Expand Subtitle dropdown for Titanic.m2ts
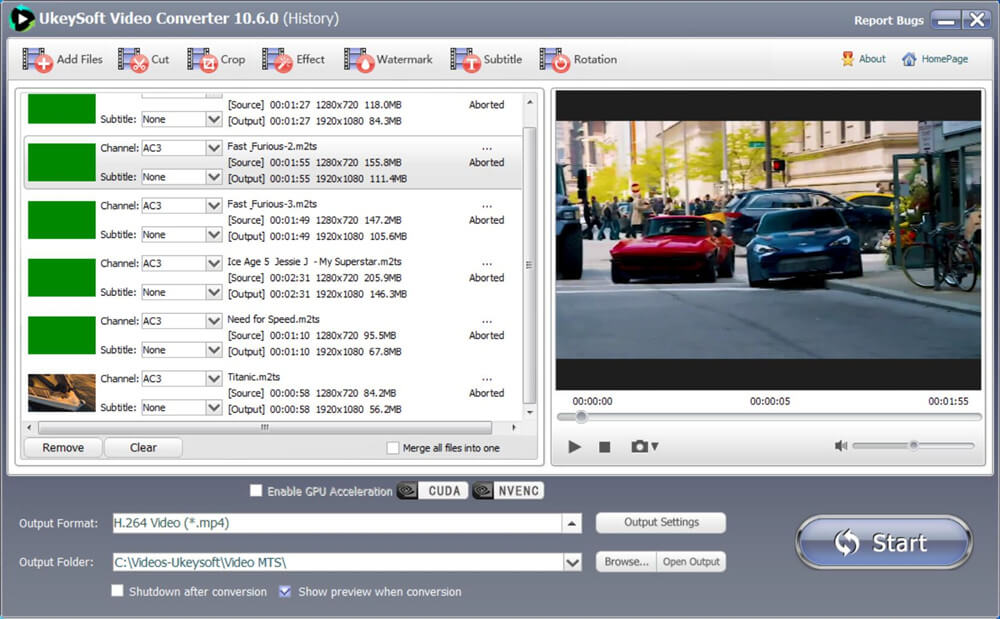This screenshot has height=619, width=1000. pyautogui.click(x=214, y=407)
